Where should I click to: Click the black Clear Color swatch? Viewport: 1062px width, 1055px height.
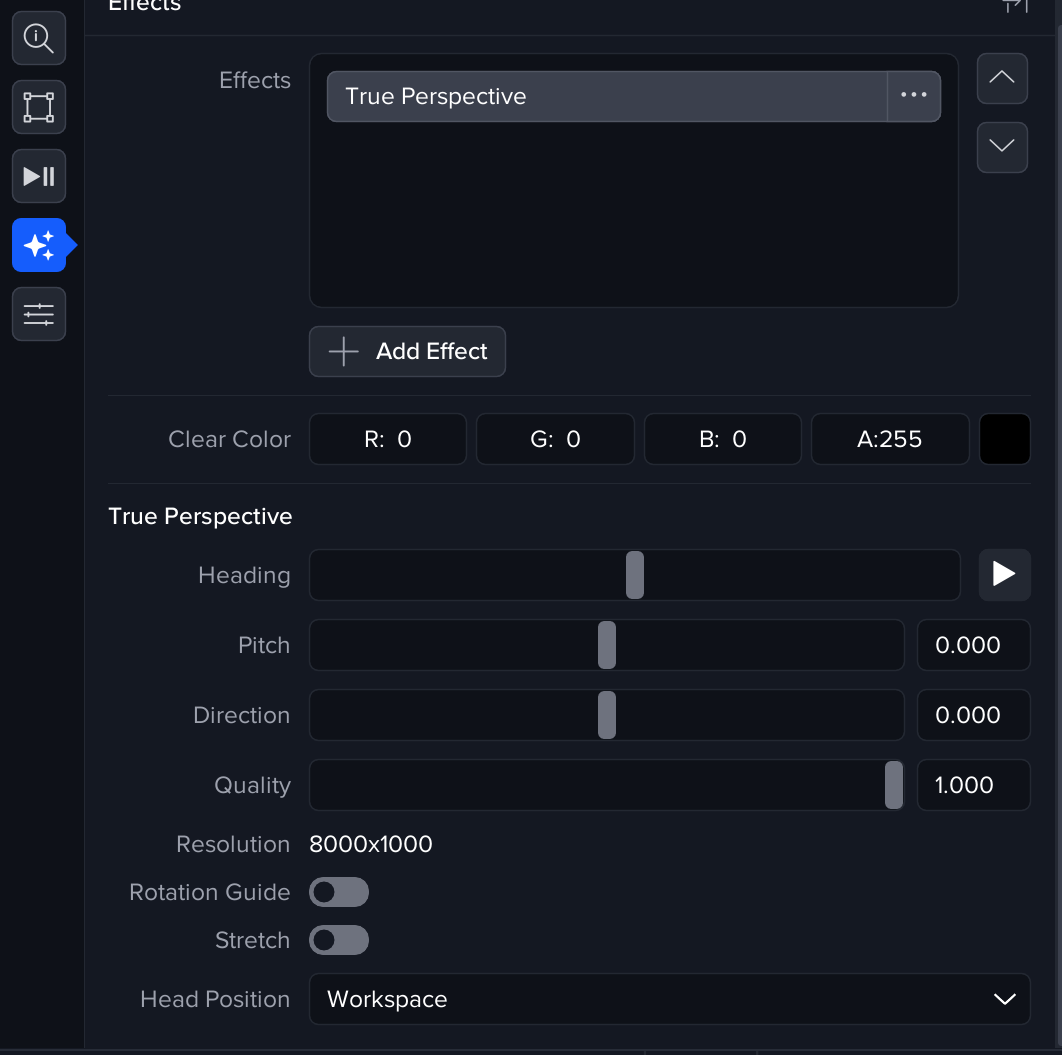click(x=1004, y=439)
